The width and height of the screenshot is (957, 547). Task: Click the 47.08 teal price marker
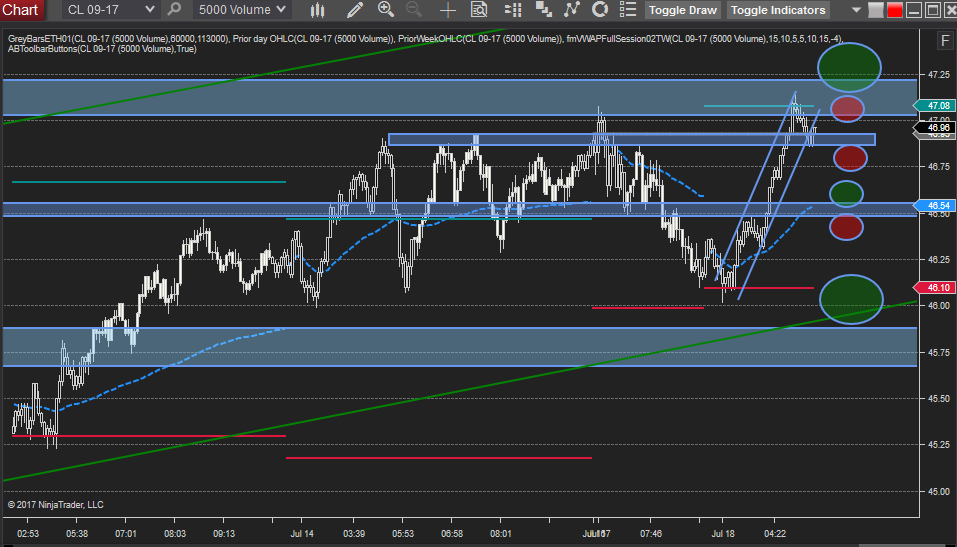[x=937, y=106]
